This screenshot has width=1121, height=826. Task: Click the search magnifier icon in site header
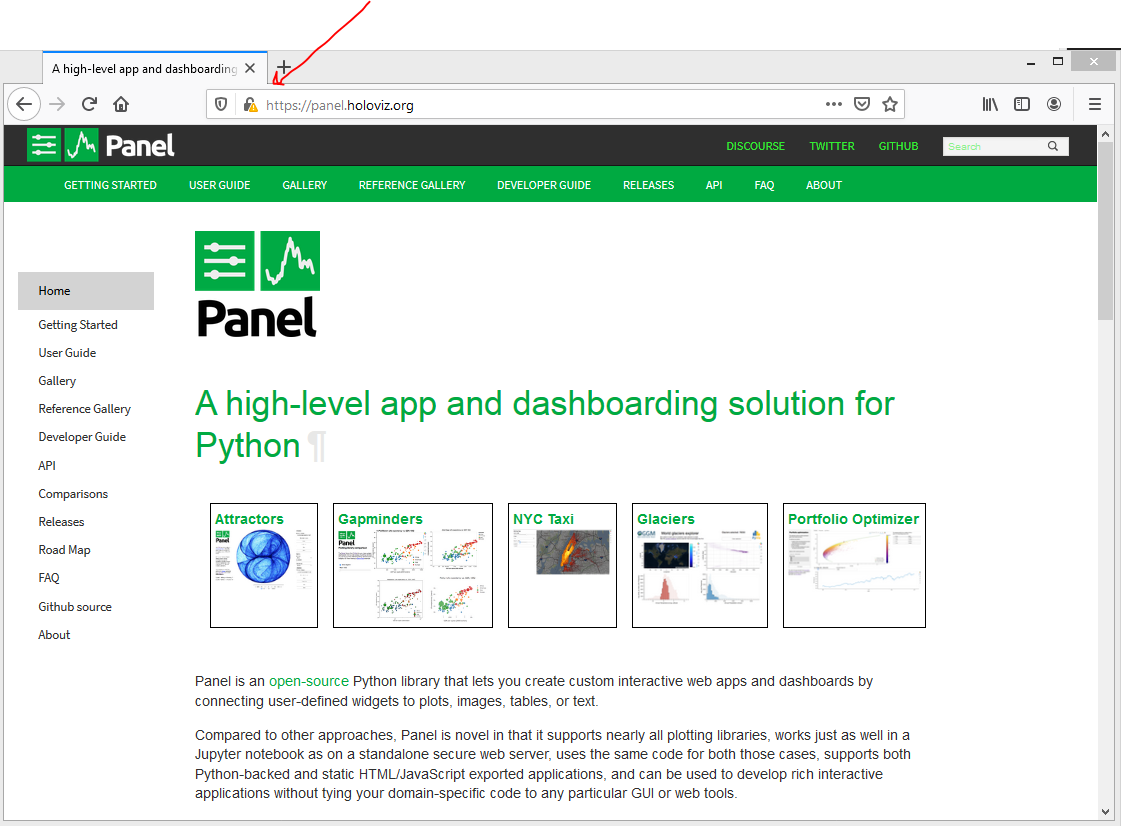coord(1053,146)
